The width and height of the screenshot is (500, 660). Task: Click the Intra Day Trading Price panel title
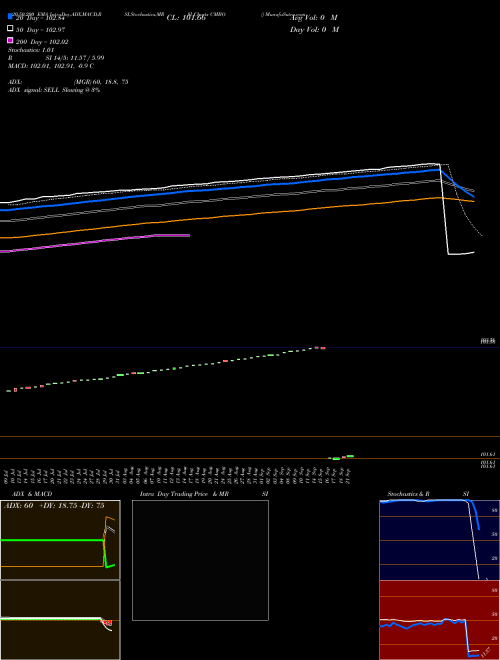[x=184, y=494]
